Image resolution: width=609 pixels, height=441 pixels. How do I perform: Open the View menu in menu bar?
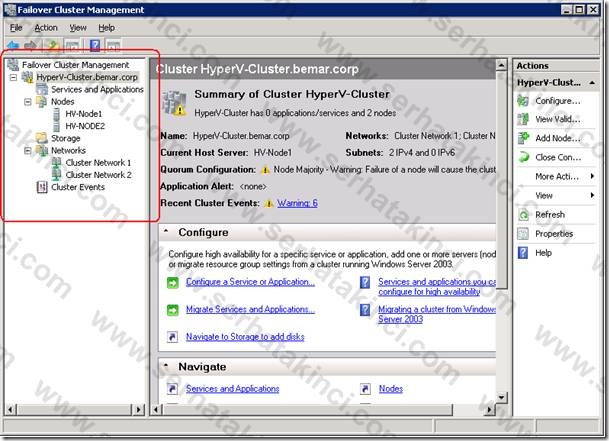[x=78, y=28]
